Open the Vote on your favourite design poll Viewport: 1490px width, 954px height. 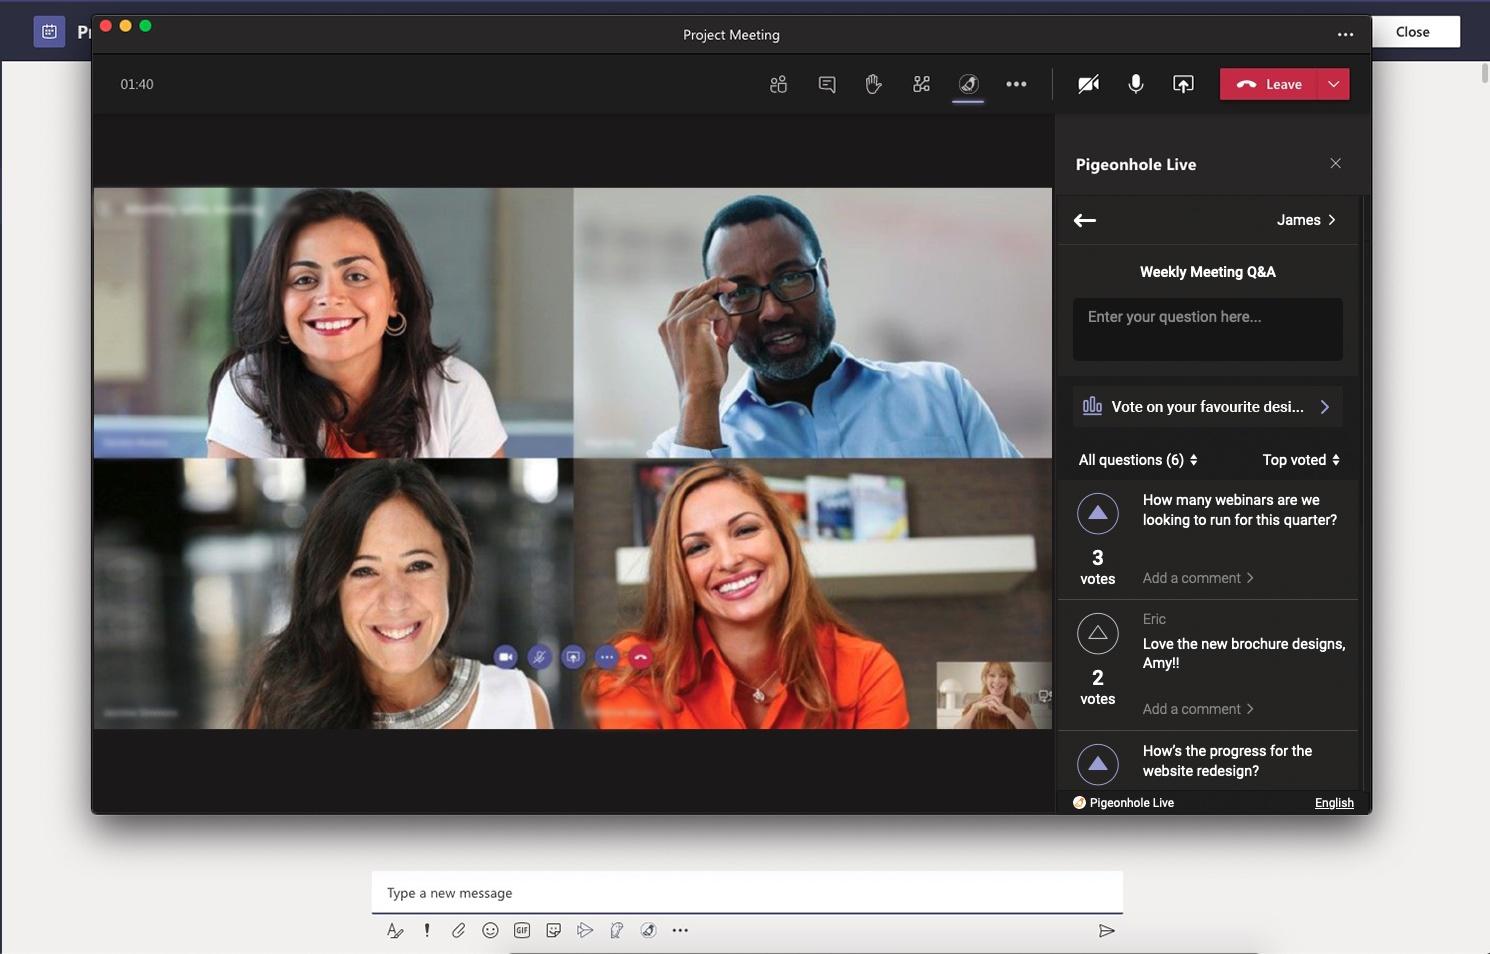pos(1208,407)
